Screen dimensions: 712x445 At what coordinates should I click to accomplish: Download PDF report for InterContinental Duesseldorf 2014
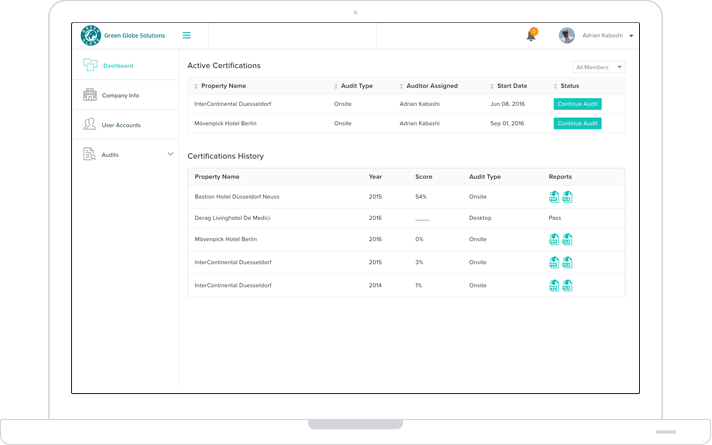[x=554, y=285]
